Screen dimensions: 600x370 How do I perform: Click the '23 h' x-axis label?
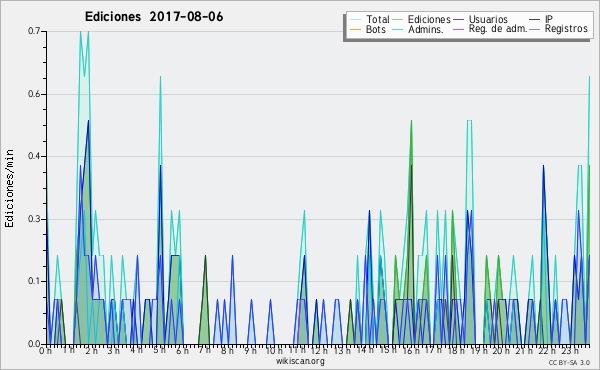pos(570,350)
